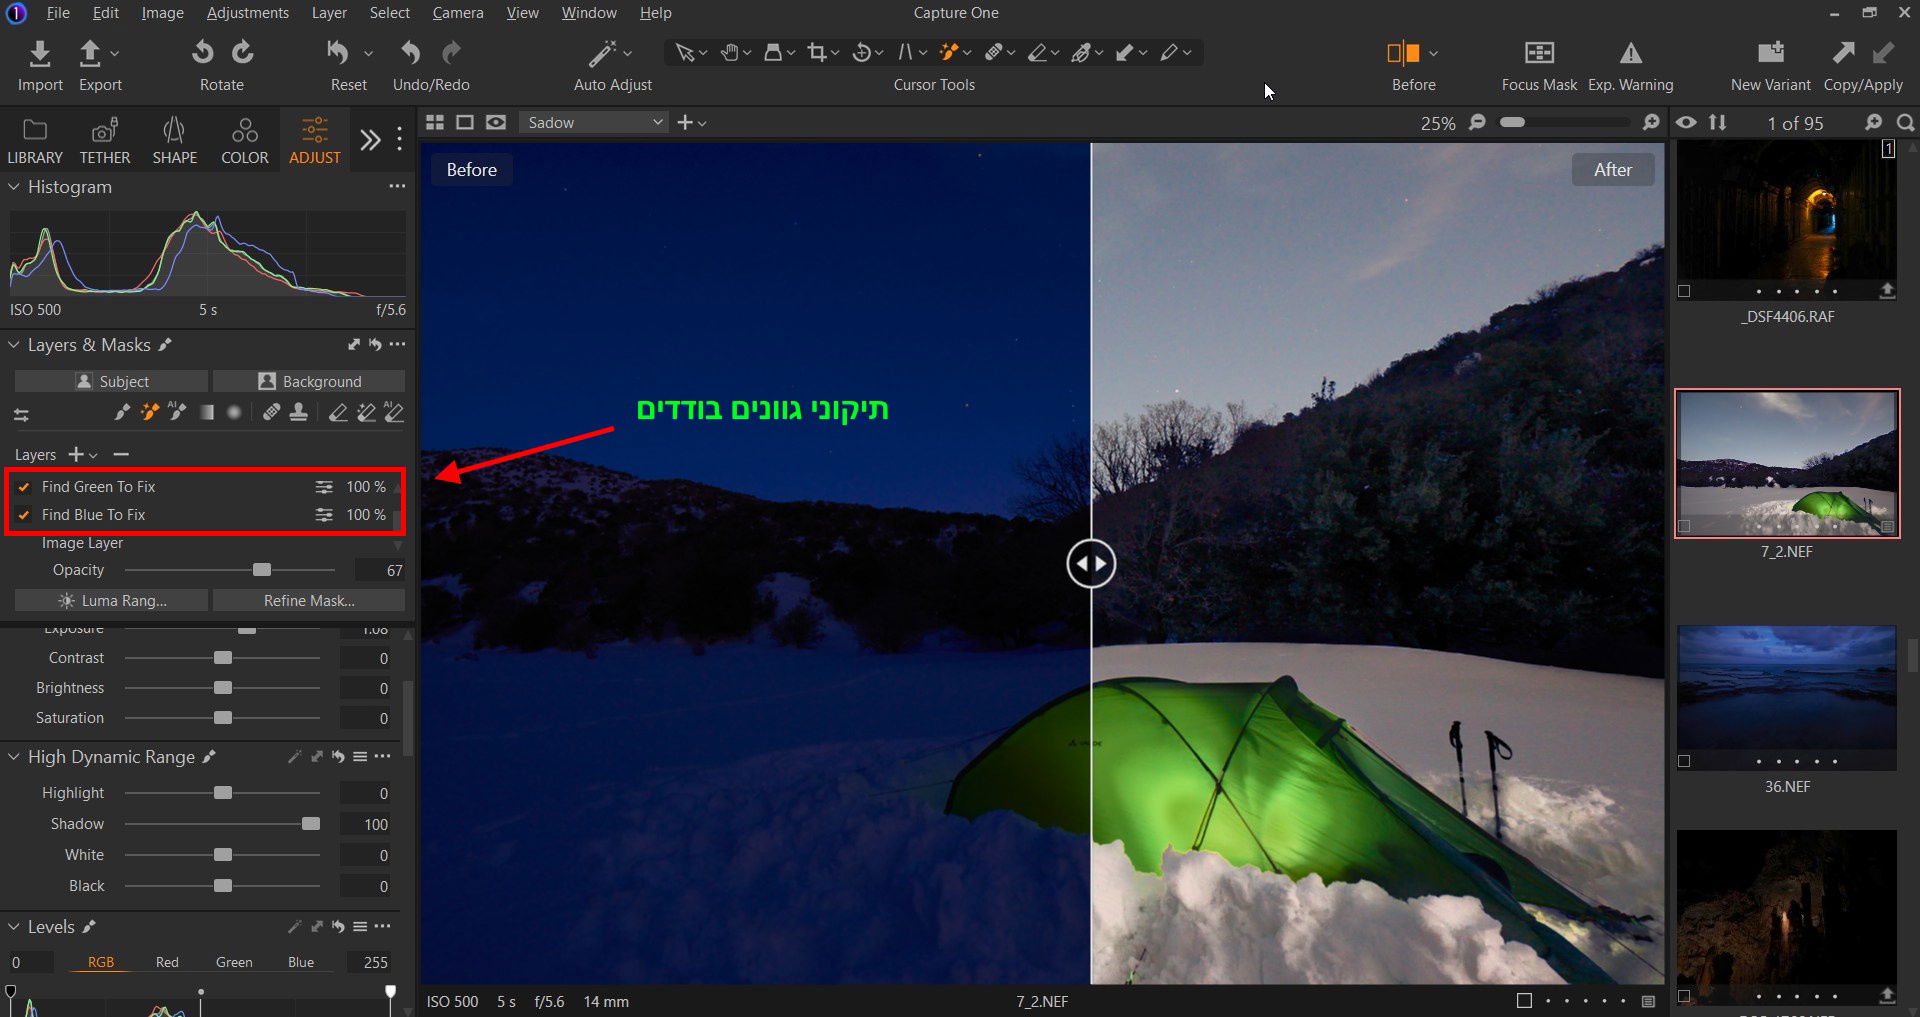The width and height of the screenshot is (1920, 1017).
Task: Toggle the Before comparison view
Action: coord(1403,53)
